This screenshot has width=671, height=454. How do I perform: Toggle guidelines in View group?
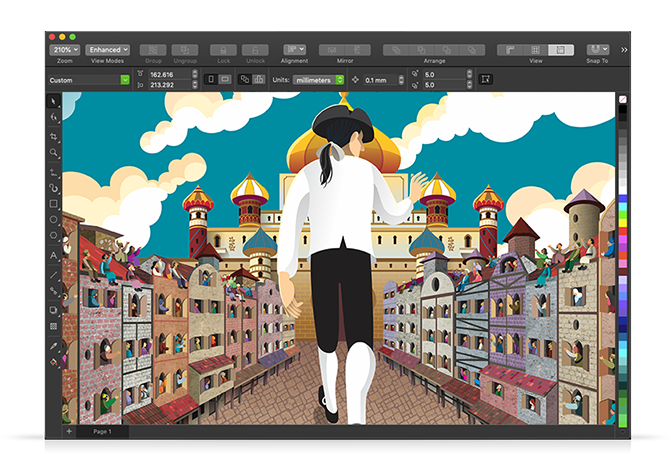pyautogui.click(x=561, y=50)
